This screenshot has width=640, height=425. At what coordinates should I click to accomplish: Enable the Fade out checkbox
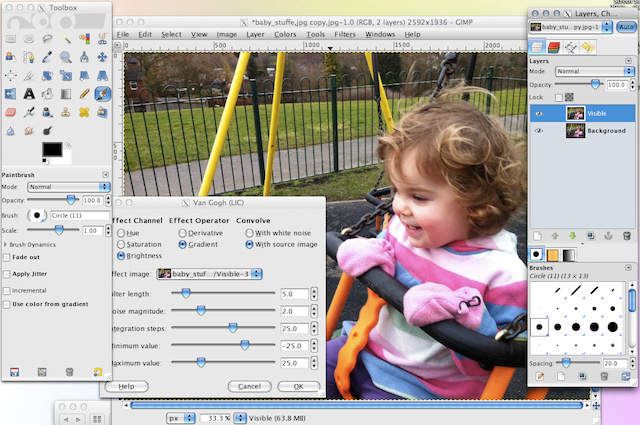coord(8,256)
